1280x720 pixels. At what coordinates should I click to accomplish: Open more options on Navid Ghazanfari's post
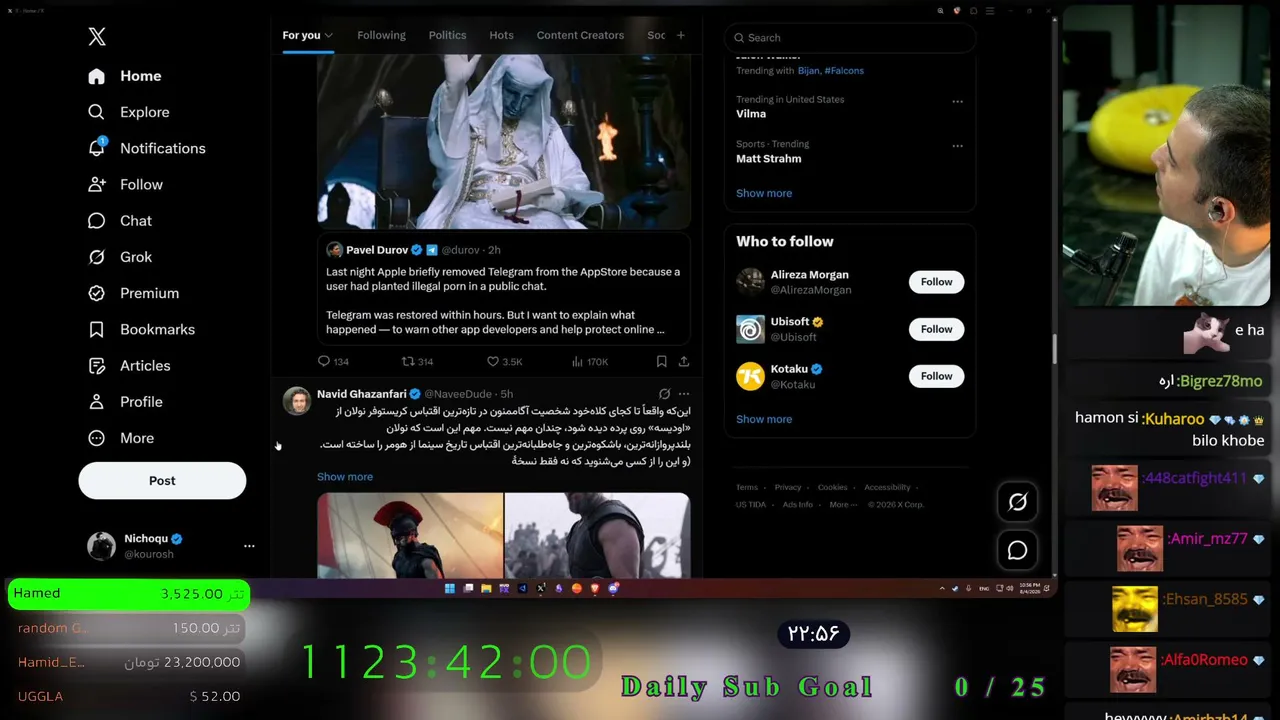[684, 394]
